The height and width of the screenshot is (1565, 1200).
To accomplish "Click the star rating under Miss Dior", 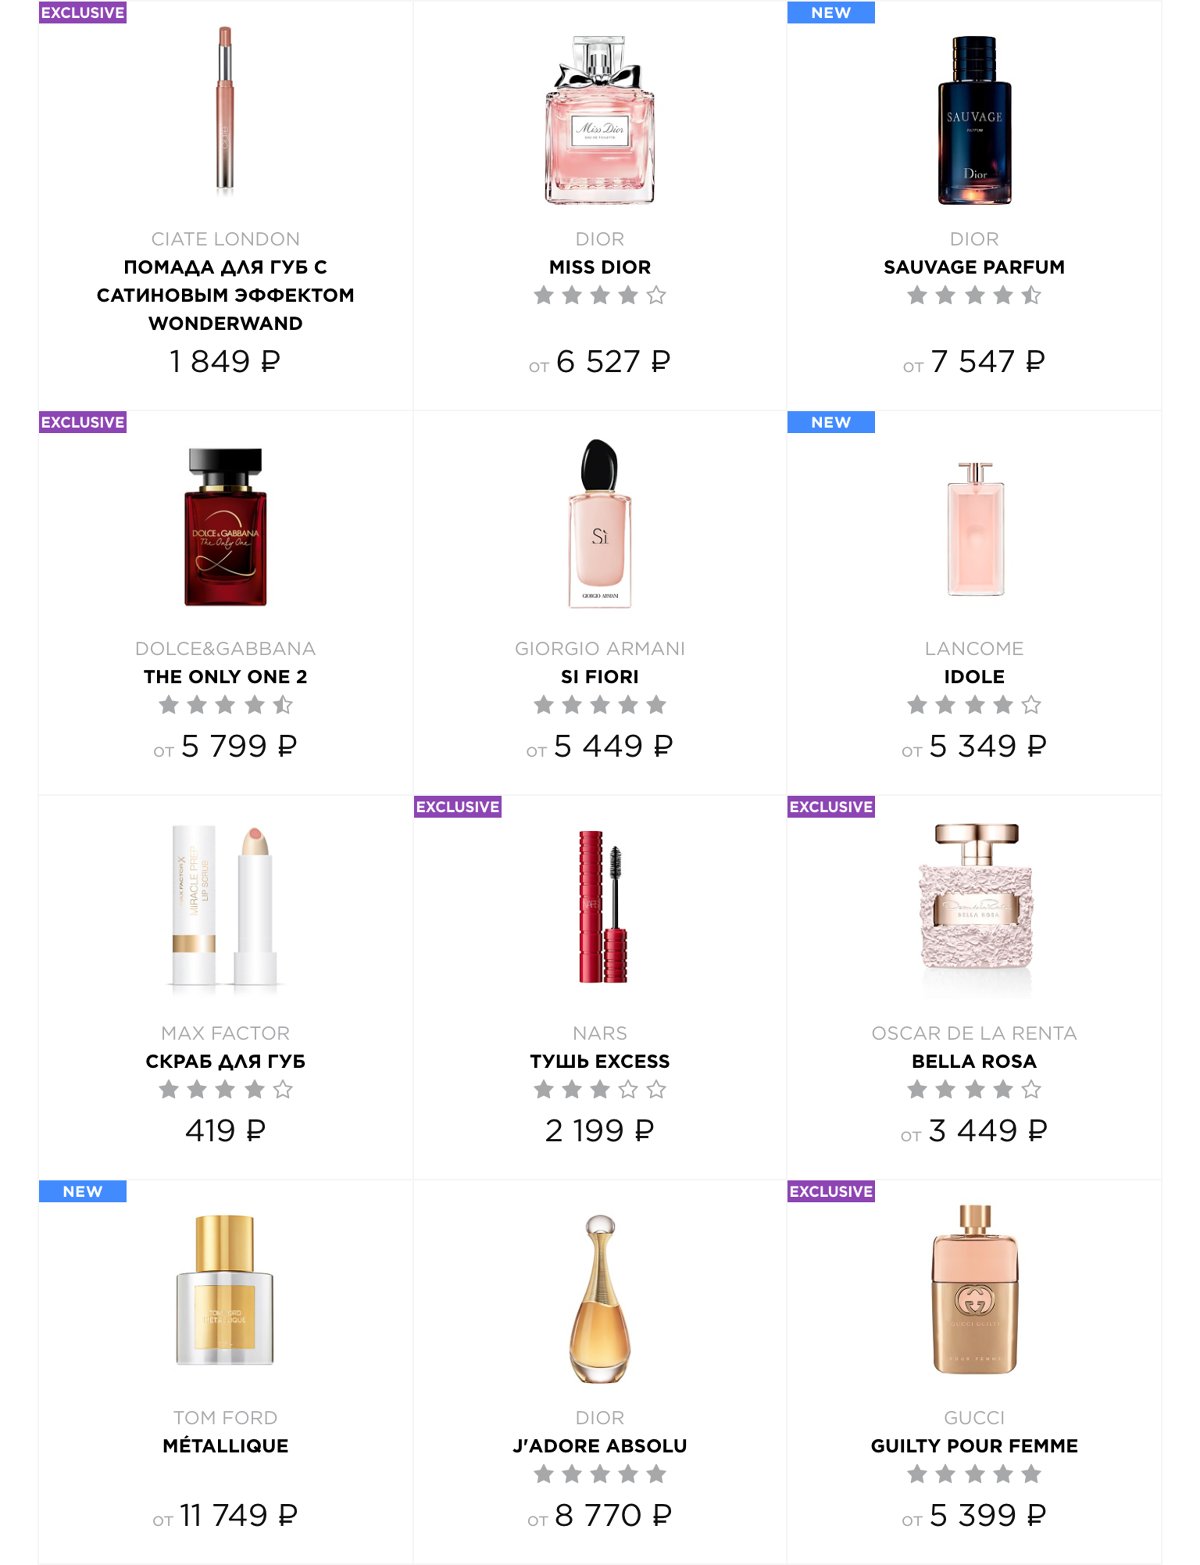I will coord(600,295).
